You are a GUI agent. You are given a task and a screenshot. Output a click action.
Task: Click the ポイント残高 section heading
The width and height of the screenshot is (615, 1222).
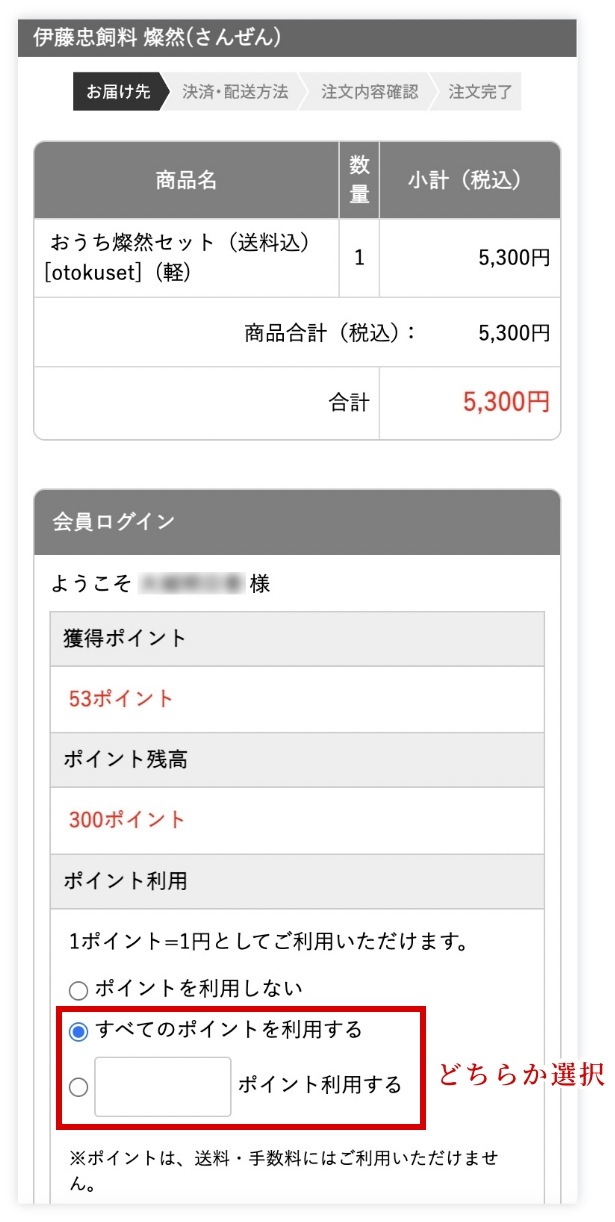coord(125,760)
